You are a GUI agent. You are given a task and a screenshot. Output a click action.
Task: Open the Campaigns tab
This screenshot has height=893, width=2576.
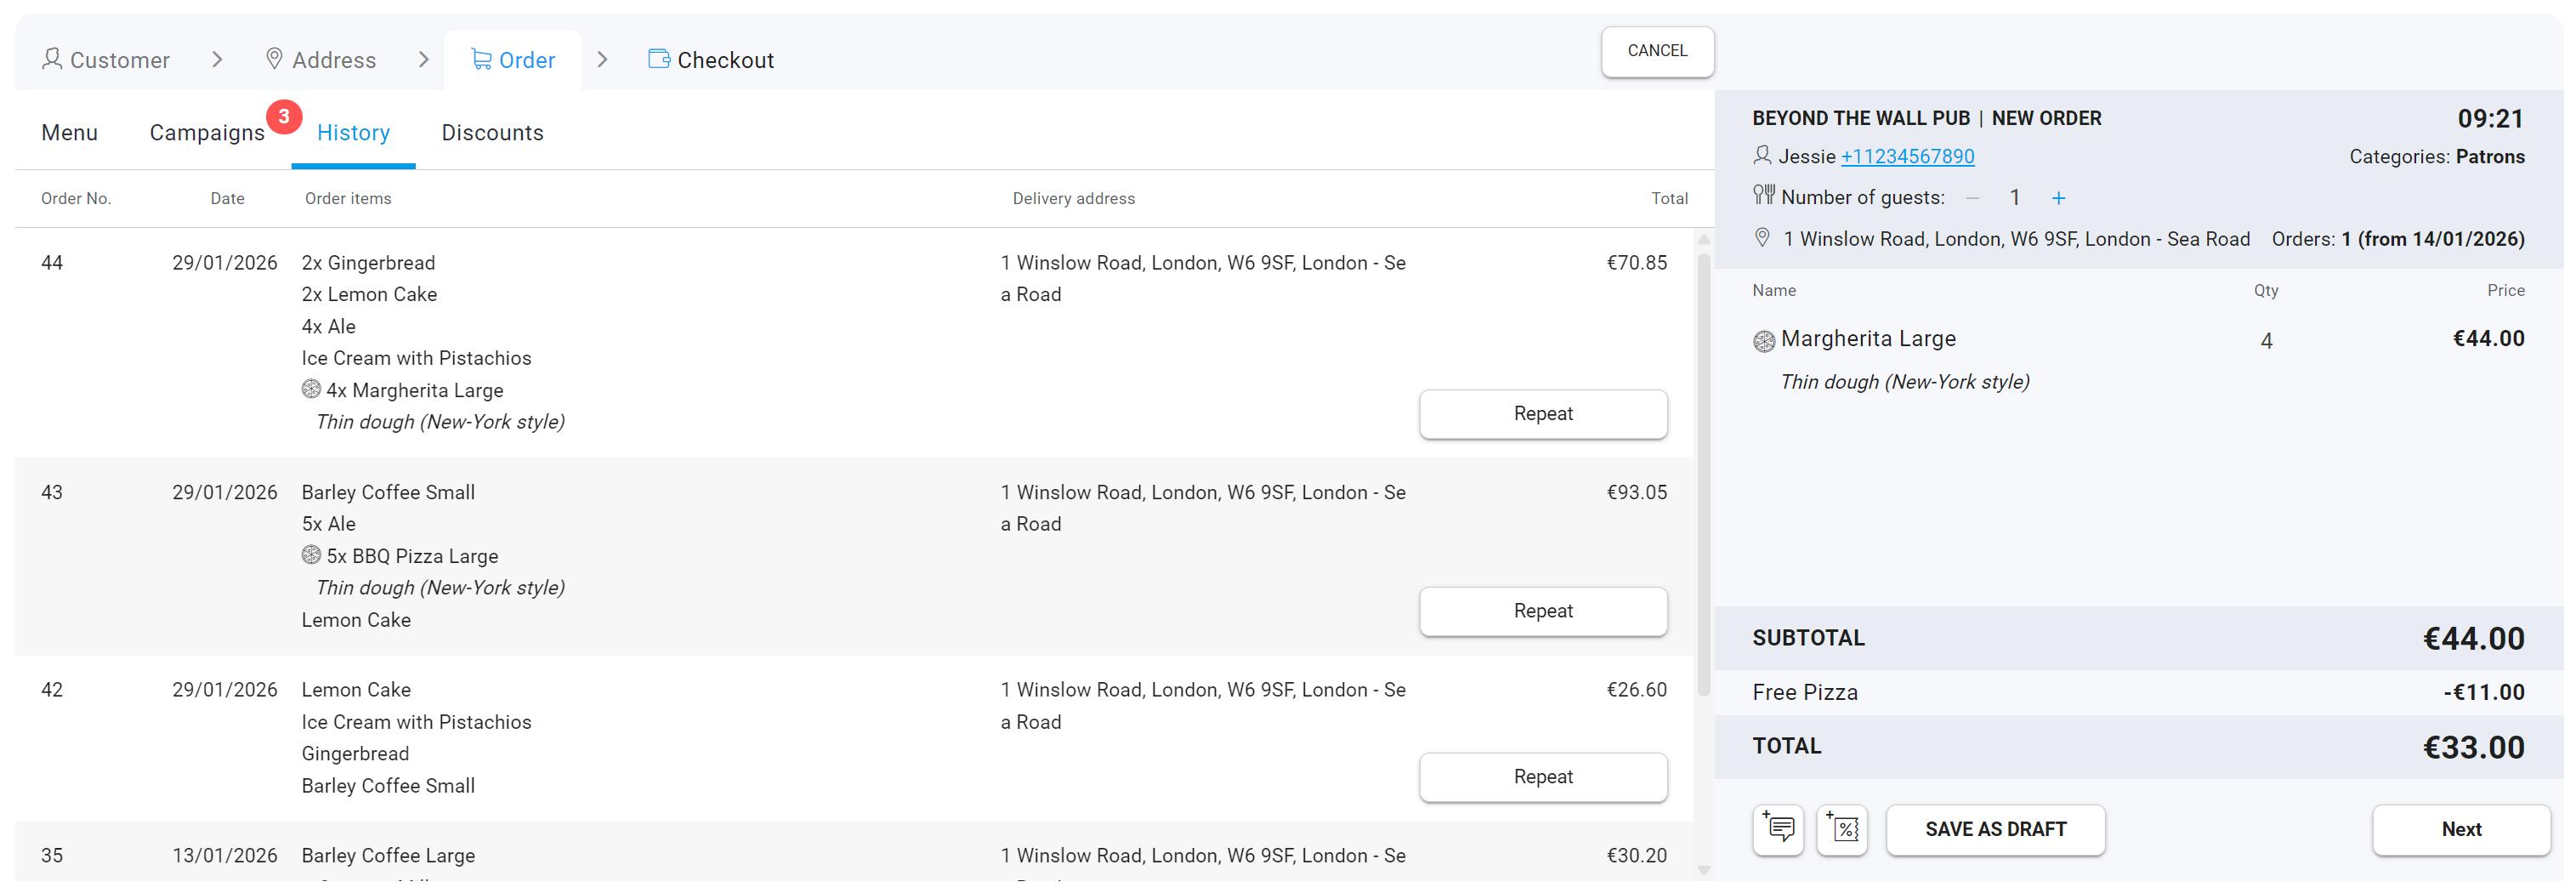pos(207,132)
